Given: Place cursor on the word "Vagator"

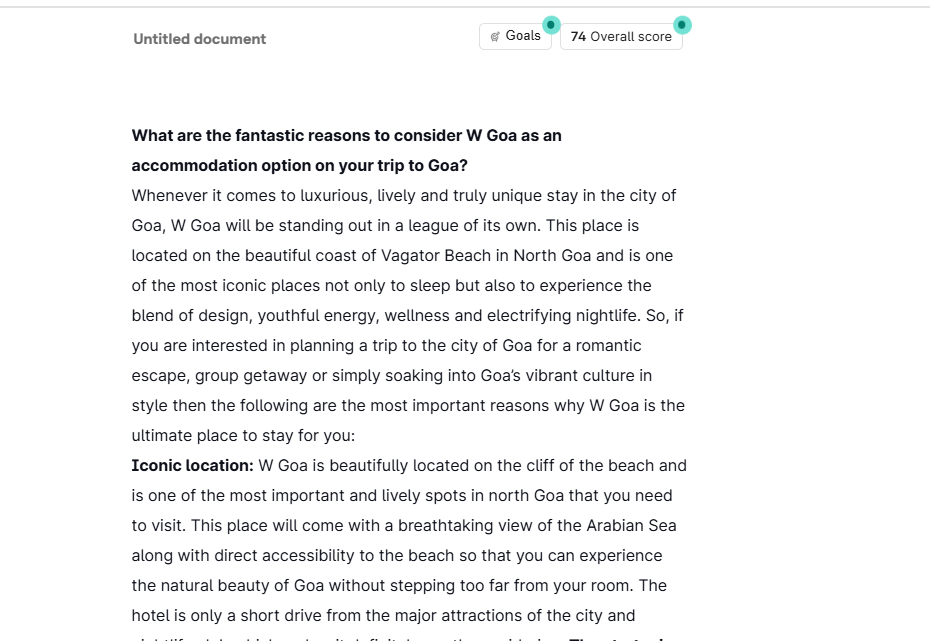Looking at the screenshot, I should pos(410,255).
